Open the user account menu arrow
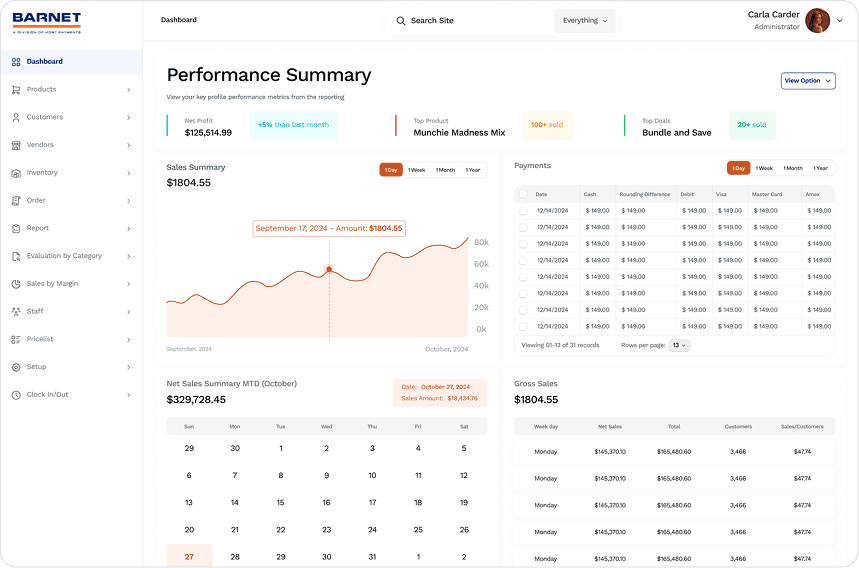The height and width of the screenshot is (568, 859). (840, 21)
